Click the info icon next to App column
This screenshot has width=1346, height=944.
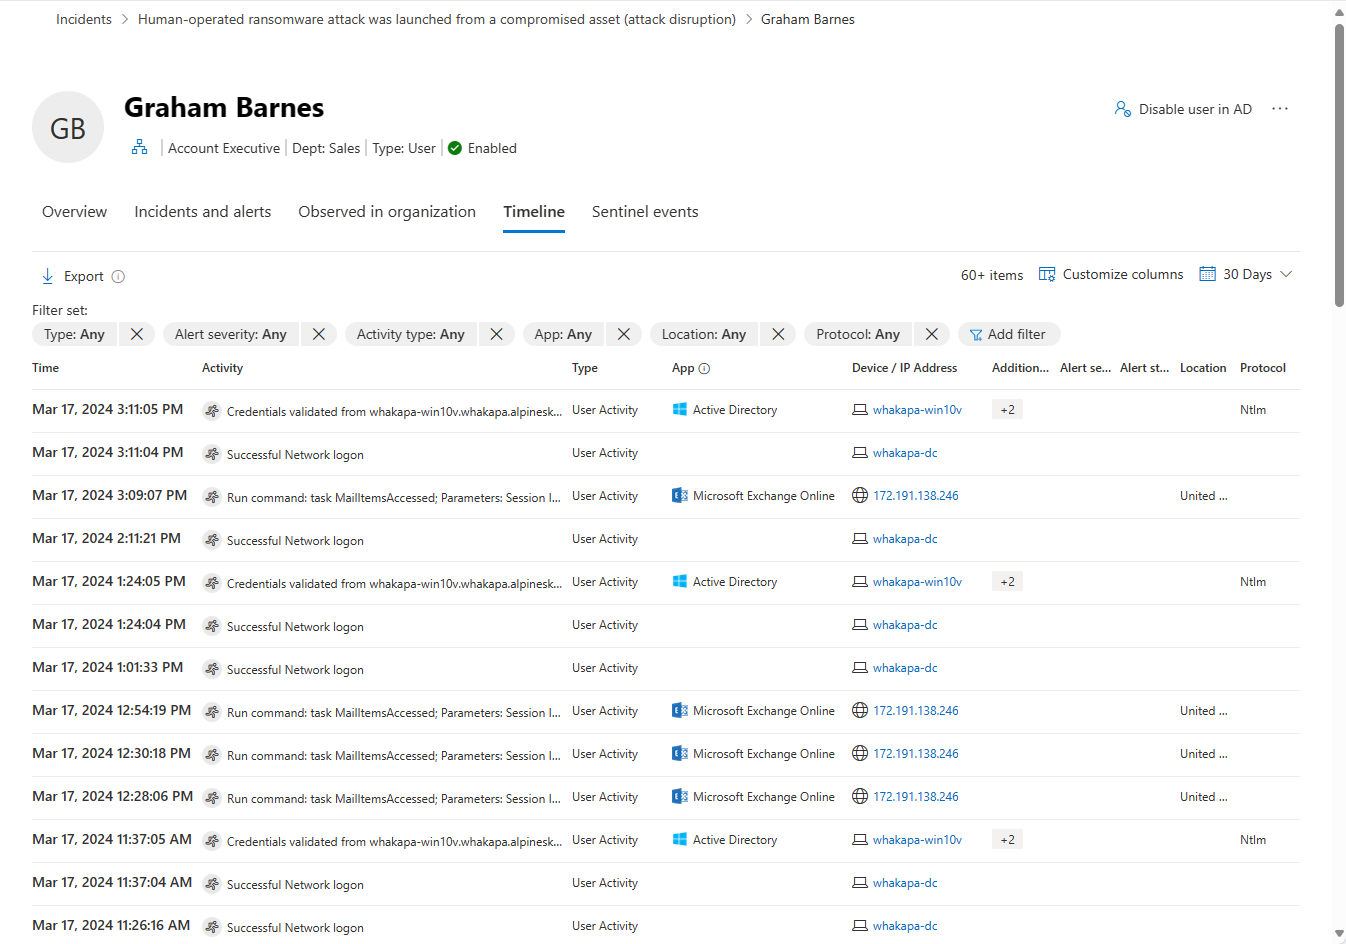[704, 368]
